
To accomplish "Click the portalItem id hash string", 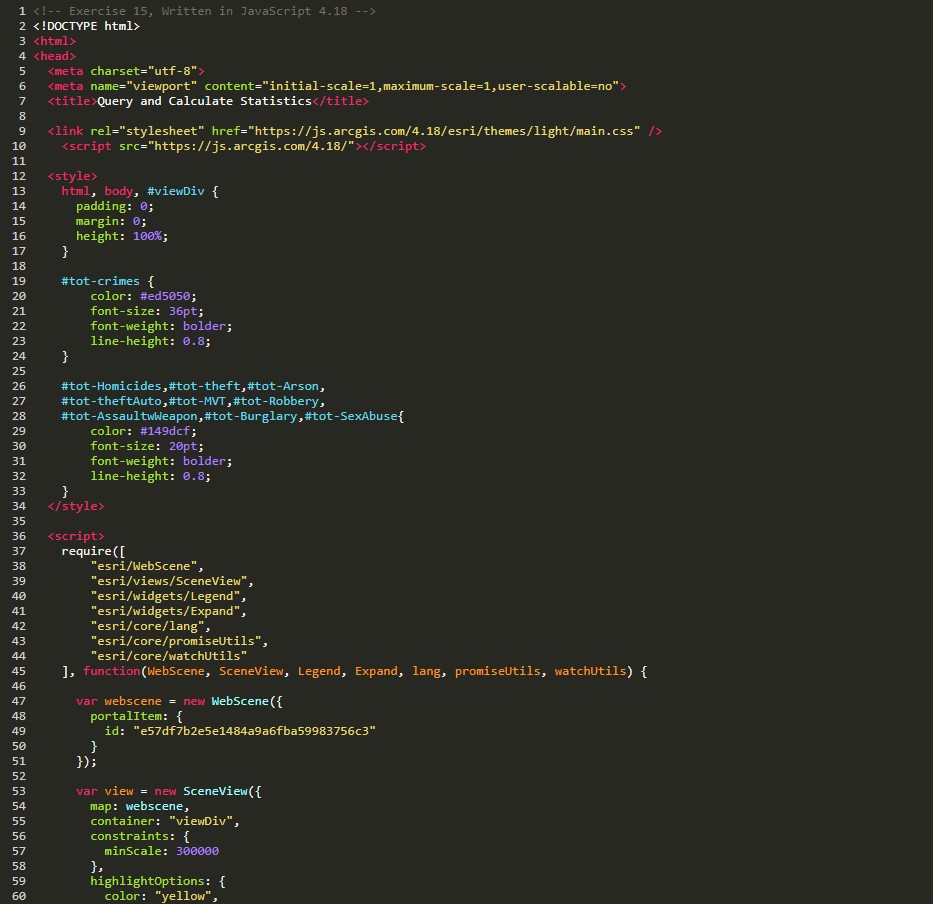I will [254, 731].
